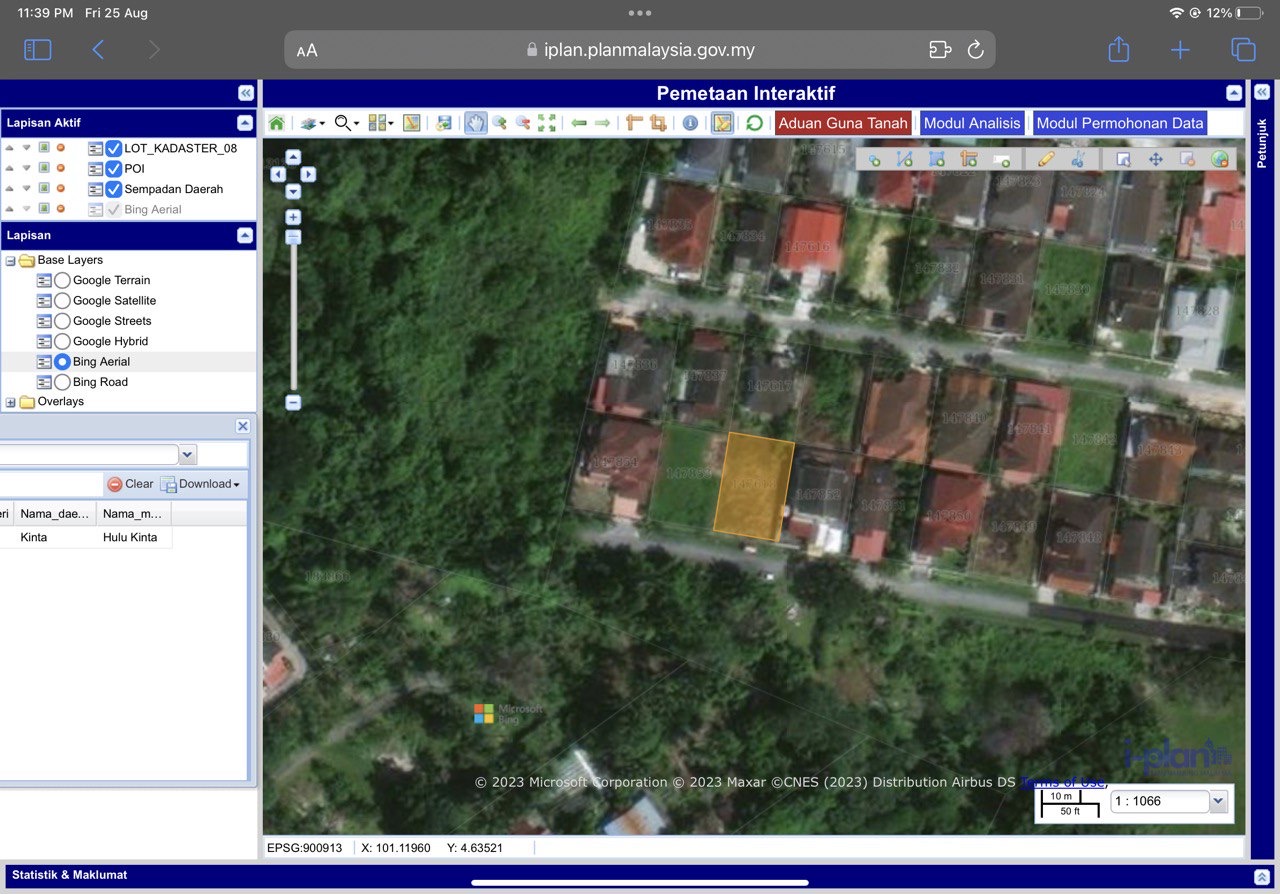The image size is (1280, 894).
Task: Select the pencil draw tool
Action: pyautogui.click(x=1046, y=159)
